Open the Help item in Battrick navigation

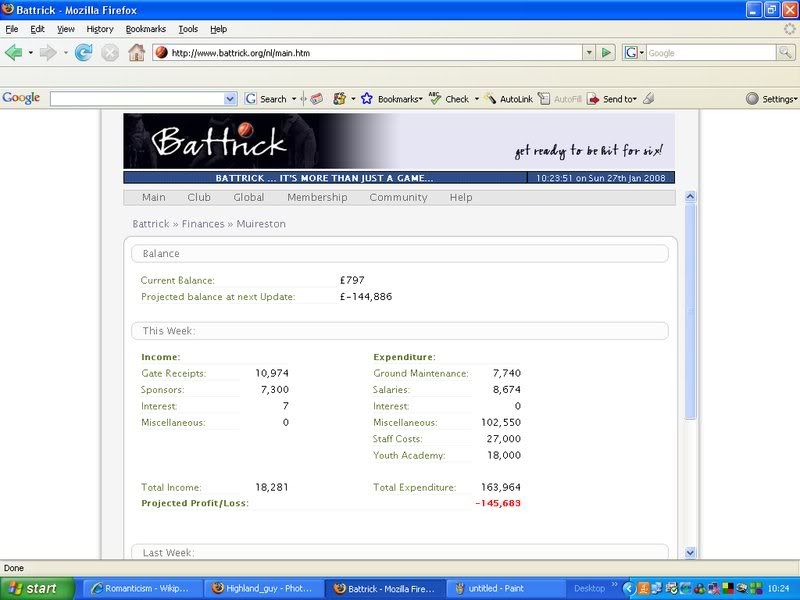coord(461,197)
